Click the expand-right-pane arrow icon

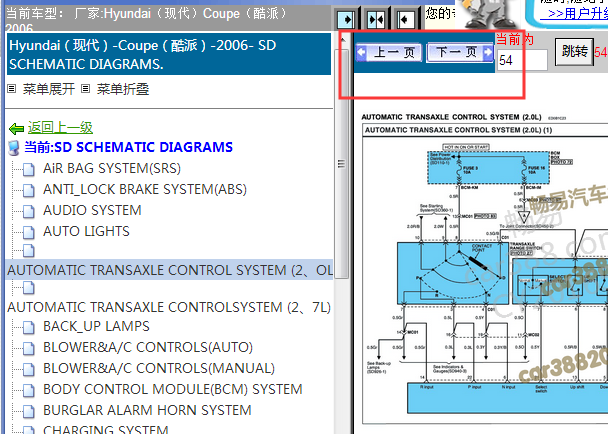pyautogui.click(x=346, y=19)
